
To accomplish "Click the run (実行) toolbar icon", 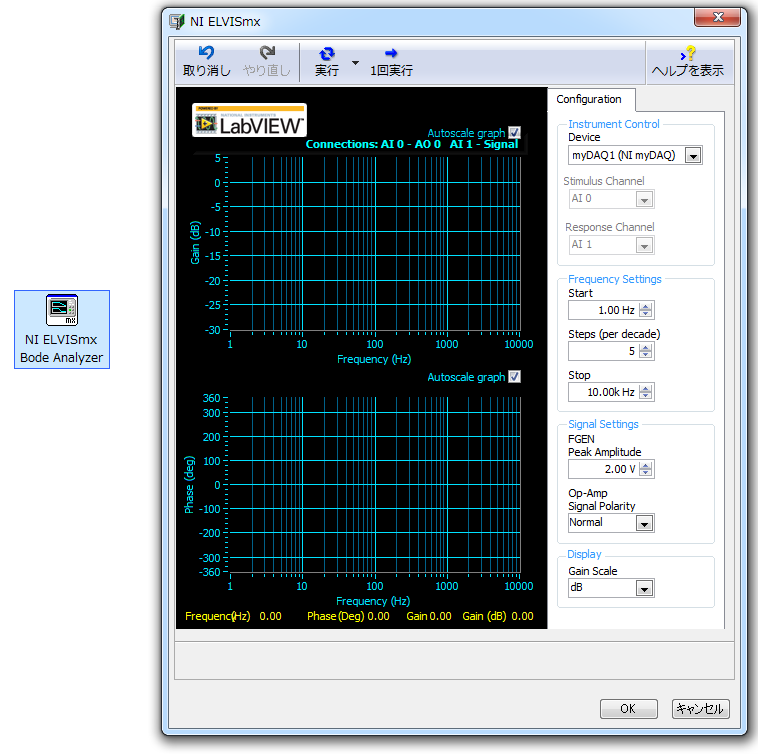I will (x=327, y=53).
